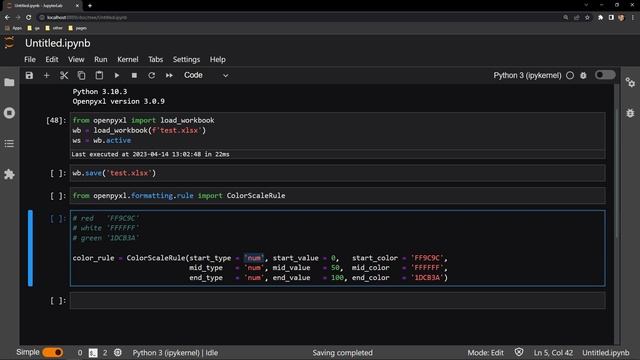Viewport: 640px width, 360px height.
Task: Restart the kernel
Action: [x=151, y=76]
